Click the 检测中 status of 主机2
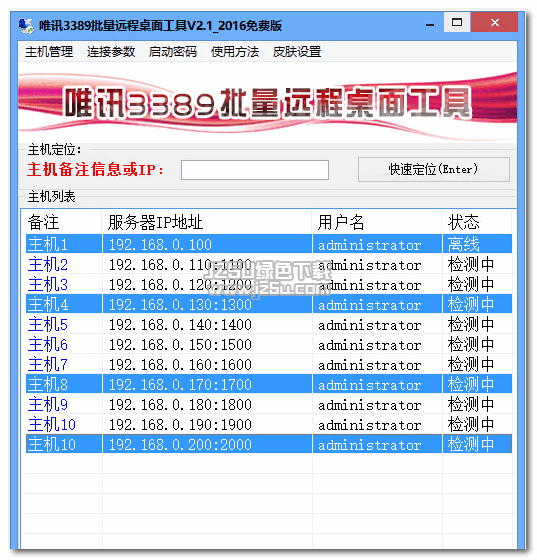This screenshot has width=537, height=560. pyautogui.click(x=471, y=265)
